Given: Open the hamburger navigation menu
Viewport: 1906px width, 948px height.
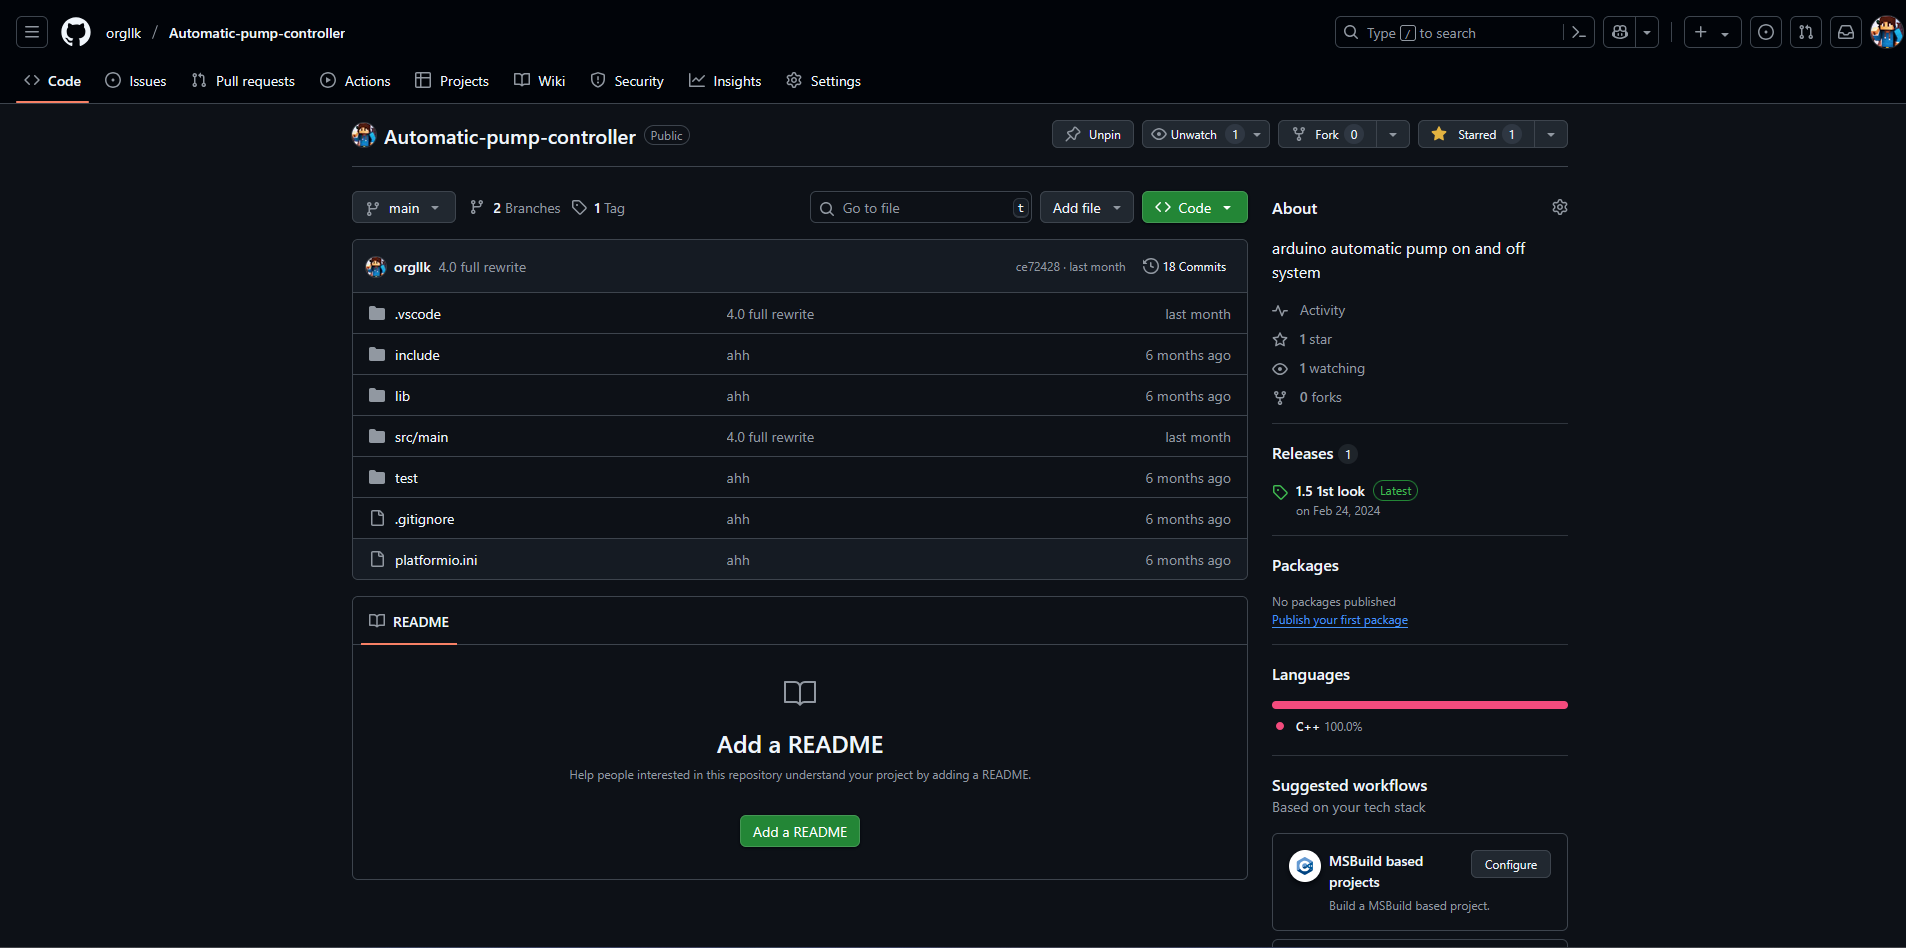Looking at the screenshot, I should (32, 32).
